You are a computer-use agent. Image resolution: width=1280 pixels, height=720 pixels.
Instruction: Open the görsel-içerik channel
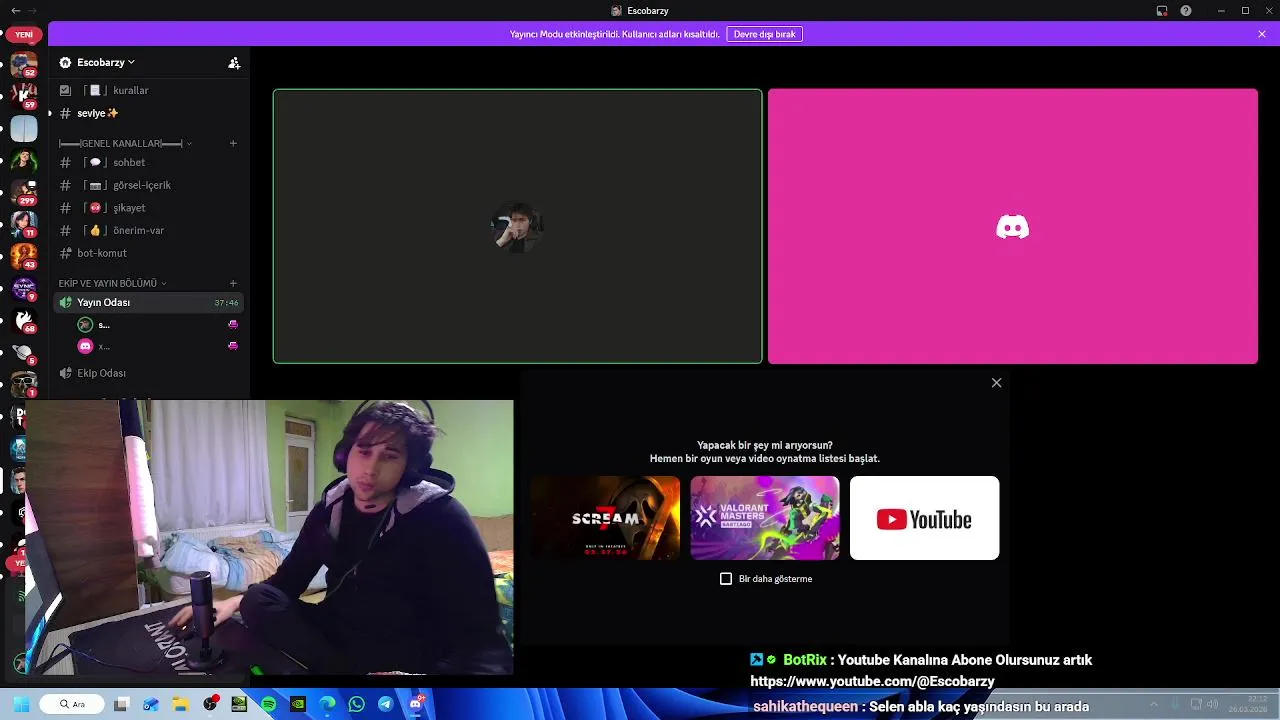click(150, 185)
